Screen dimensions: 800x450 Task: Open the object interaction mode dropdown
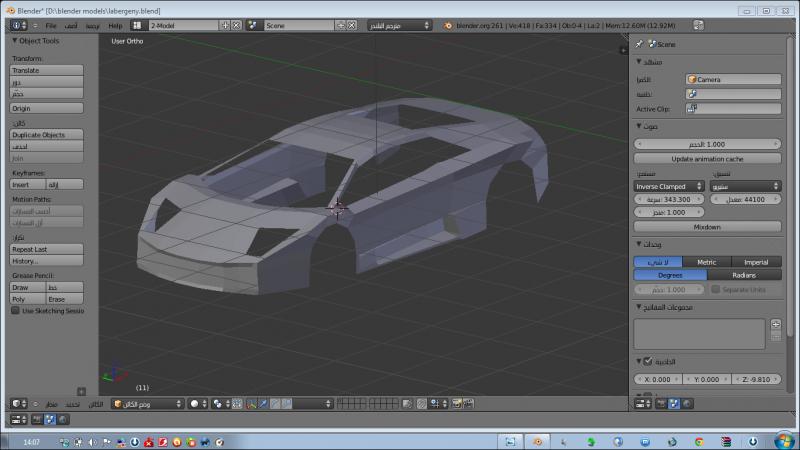tap(147, 404)
